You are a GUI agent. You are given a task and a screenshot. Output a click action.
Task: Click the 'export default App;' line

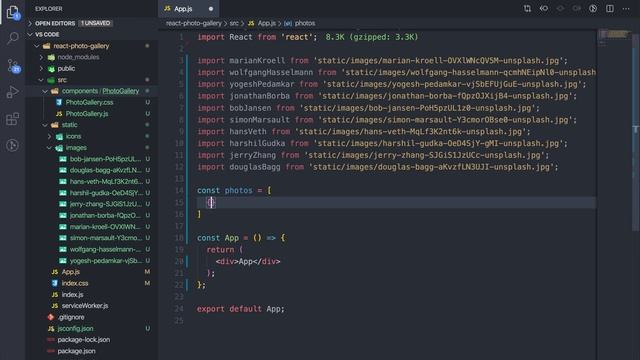click(240, 309)
